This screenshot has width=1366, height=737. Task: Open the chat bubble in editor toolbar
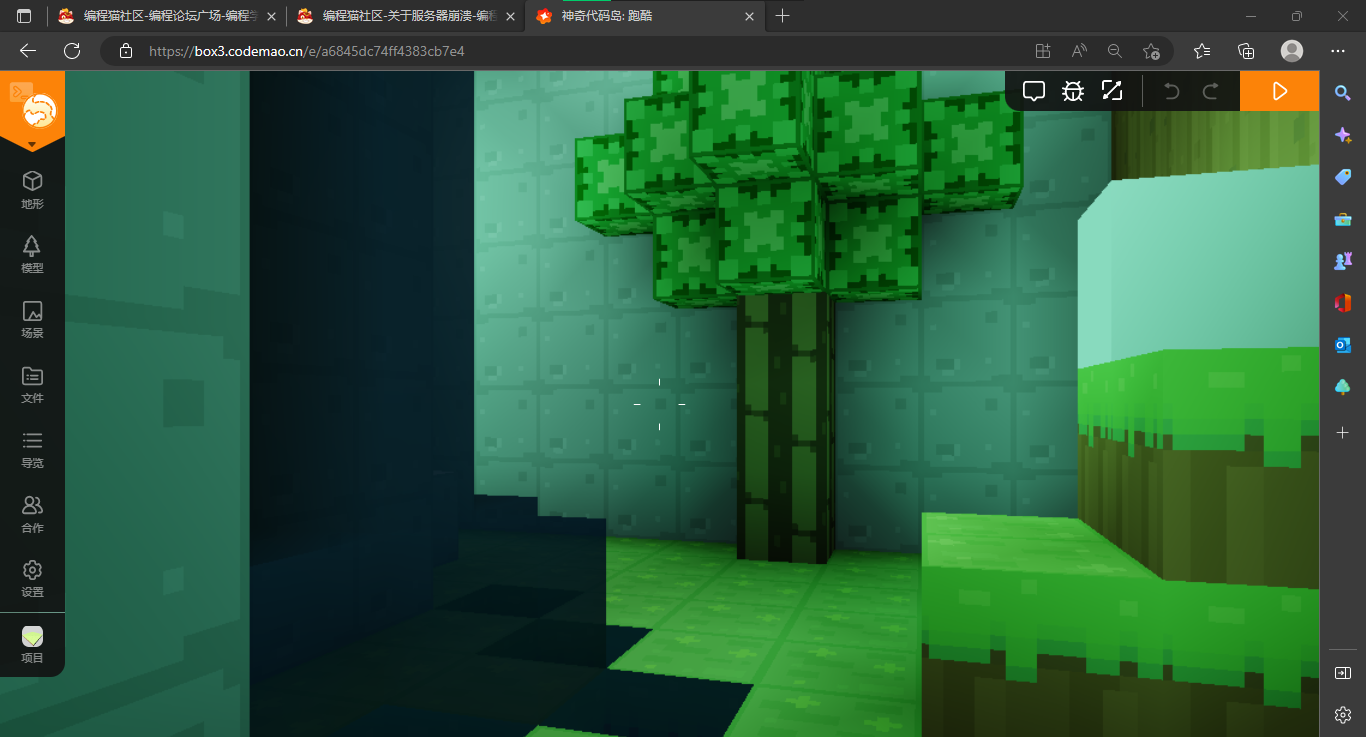coord(1034,91)
